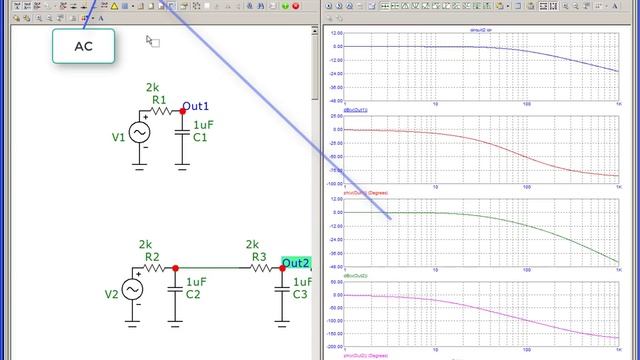This screenshot has width=640, height=360.
Task: Open the dropdown arrow next to yellow graph icon
Action: [508, 6]
